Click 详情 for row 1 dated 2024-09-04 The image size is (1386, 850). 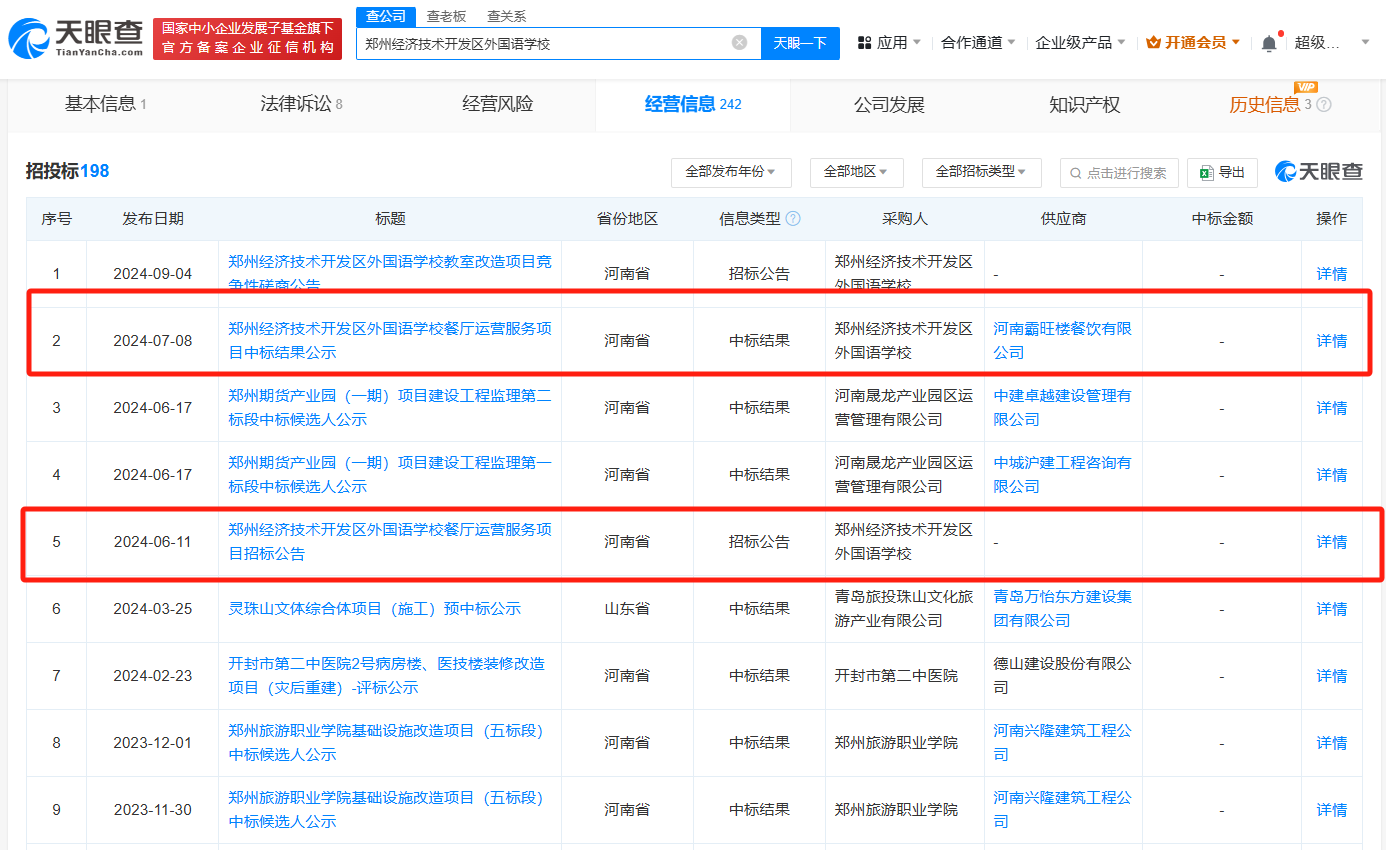[1331, 274]
